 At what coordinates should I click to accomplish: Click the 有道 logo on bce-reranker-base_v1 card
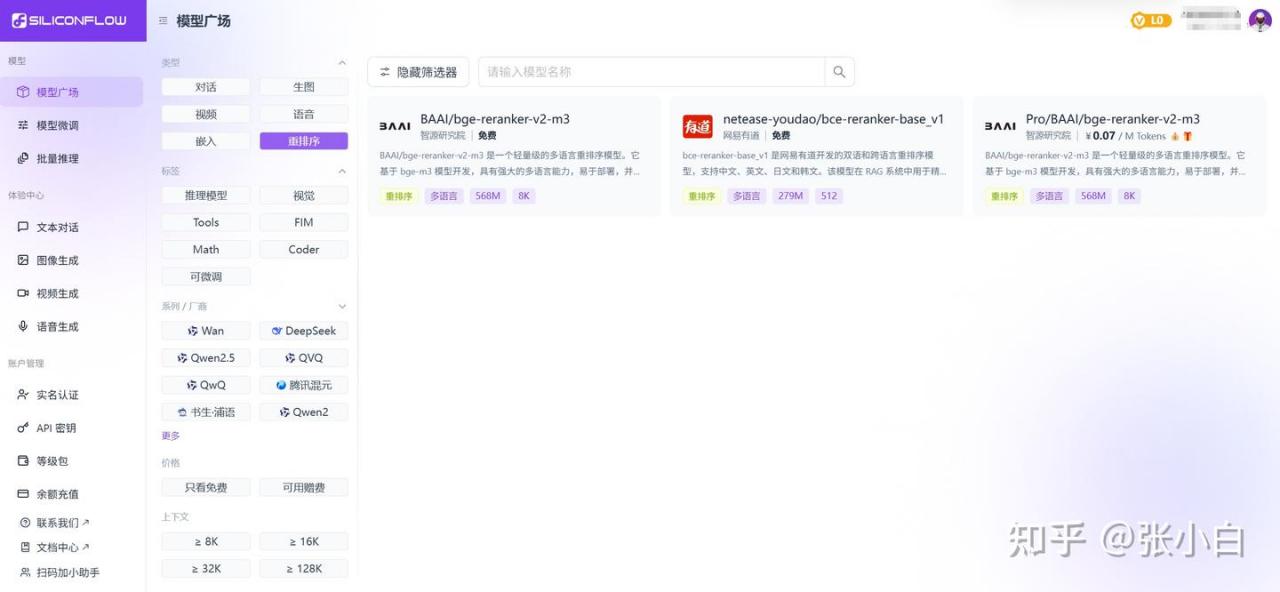point(698,126)
